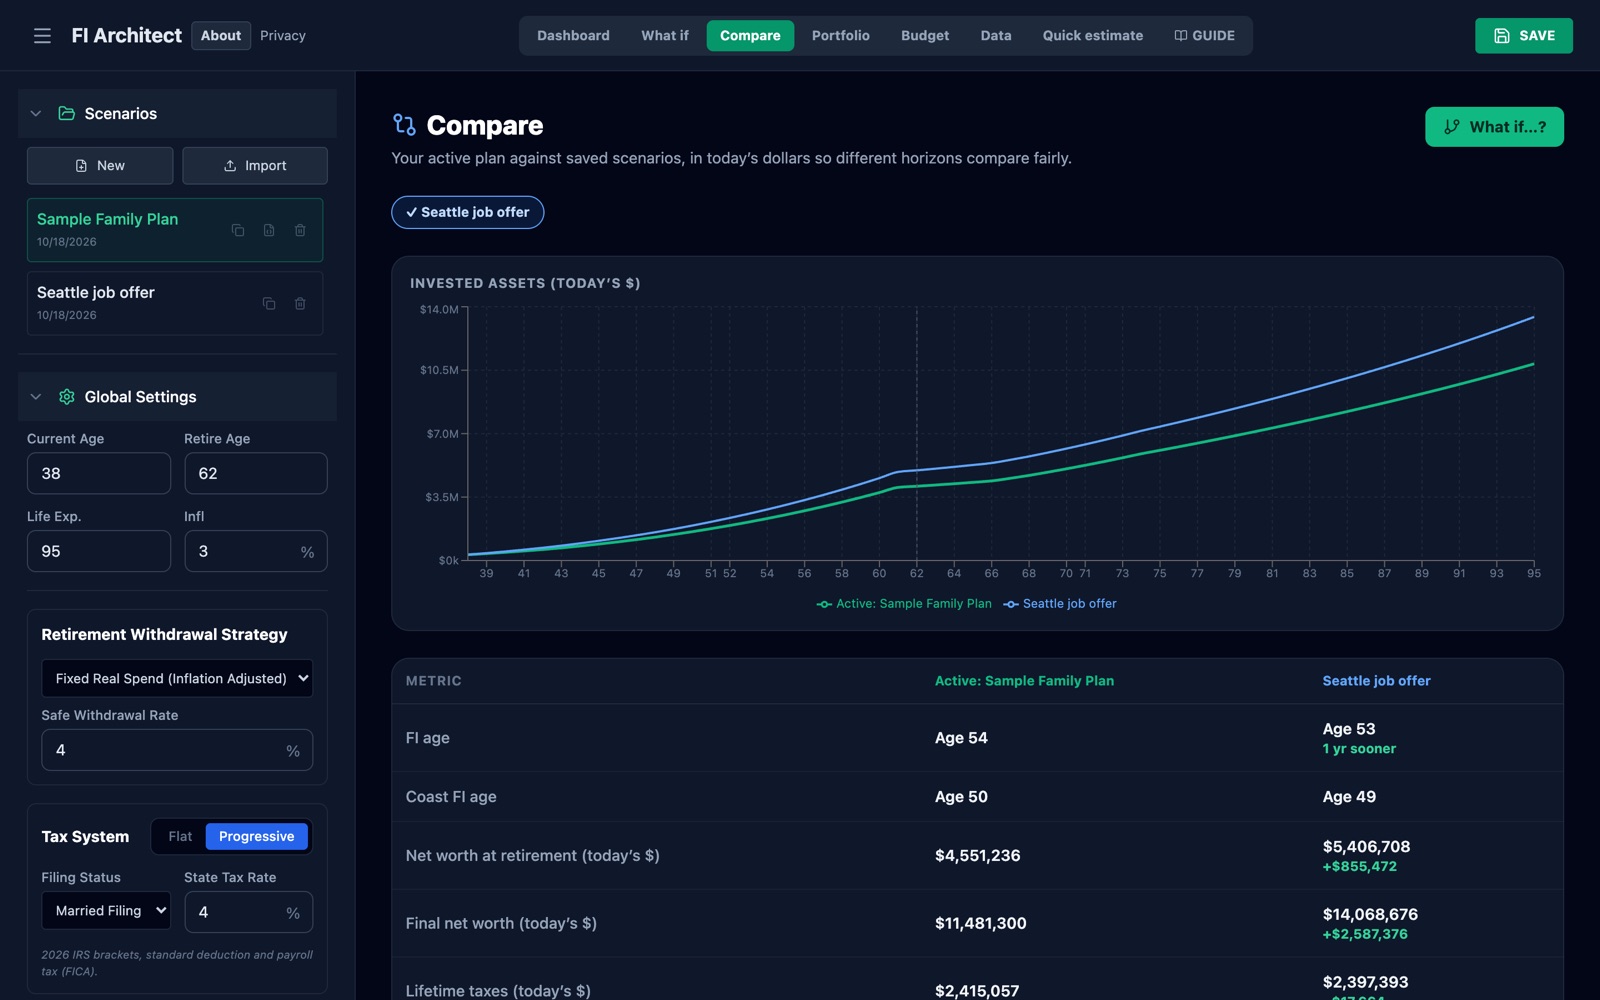This screenshot has height=1000, width=1600.
Task: Collapse the Global Settings section
Action: pos(36,397)
